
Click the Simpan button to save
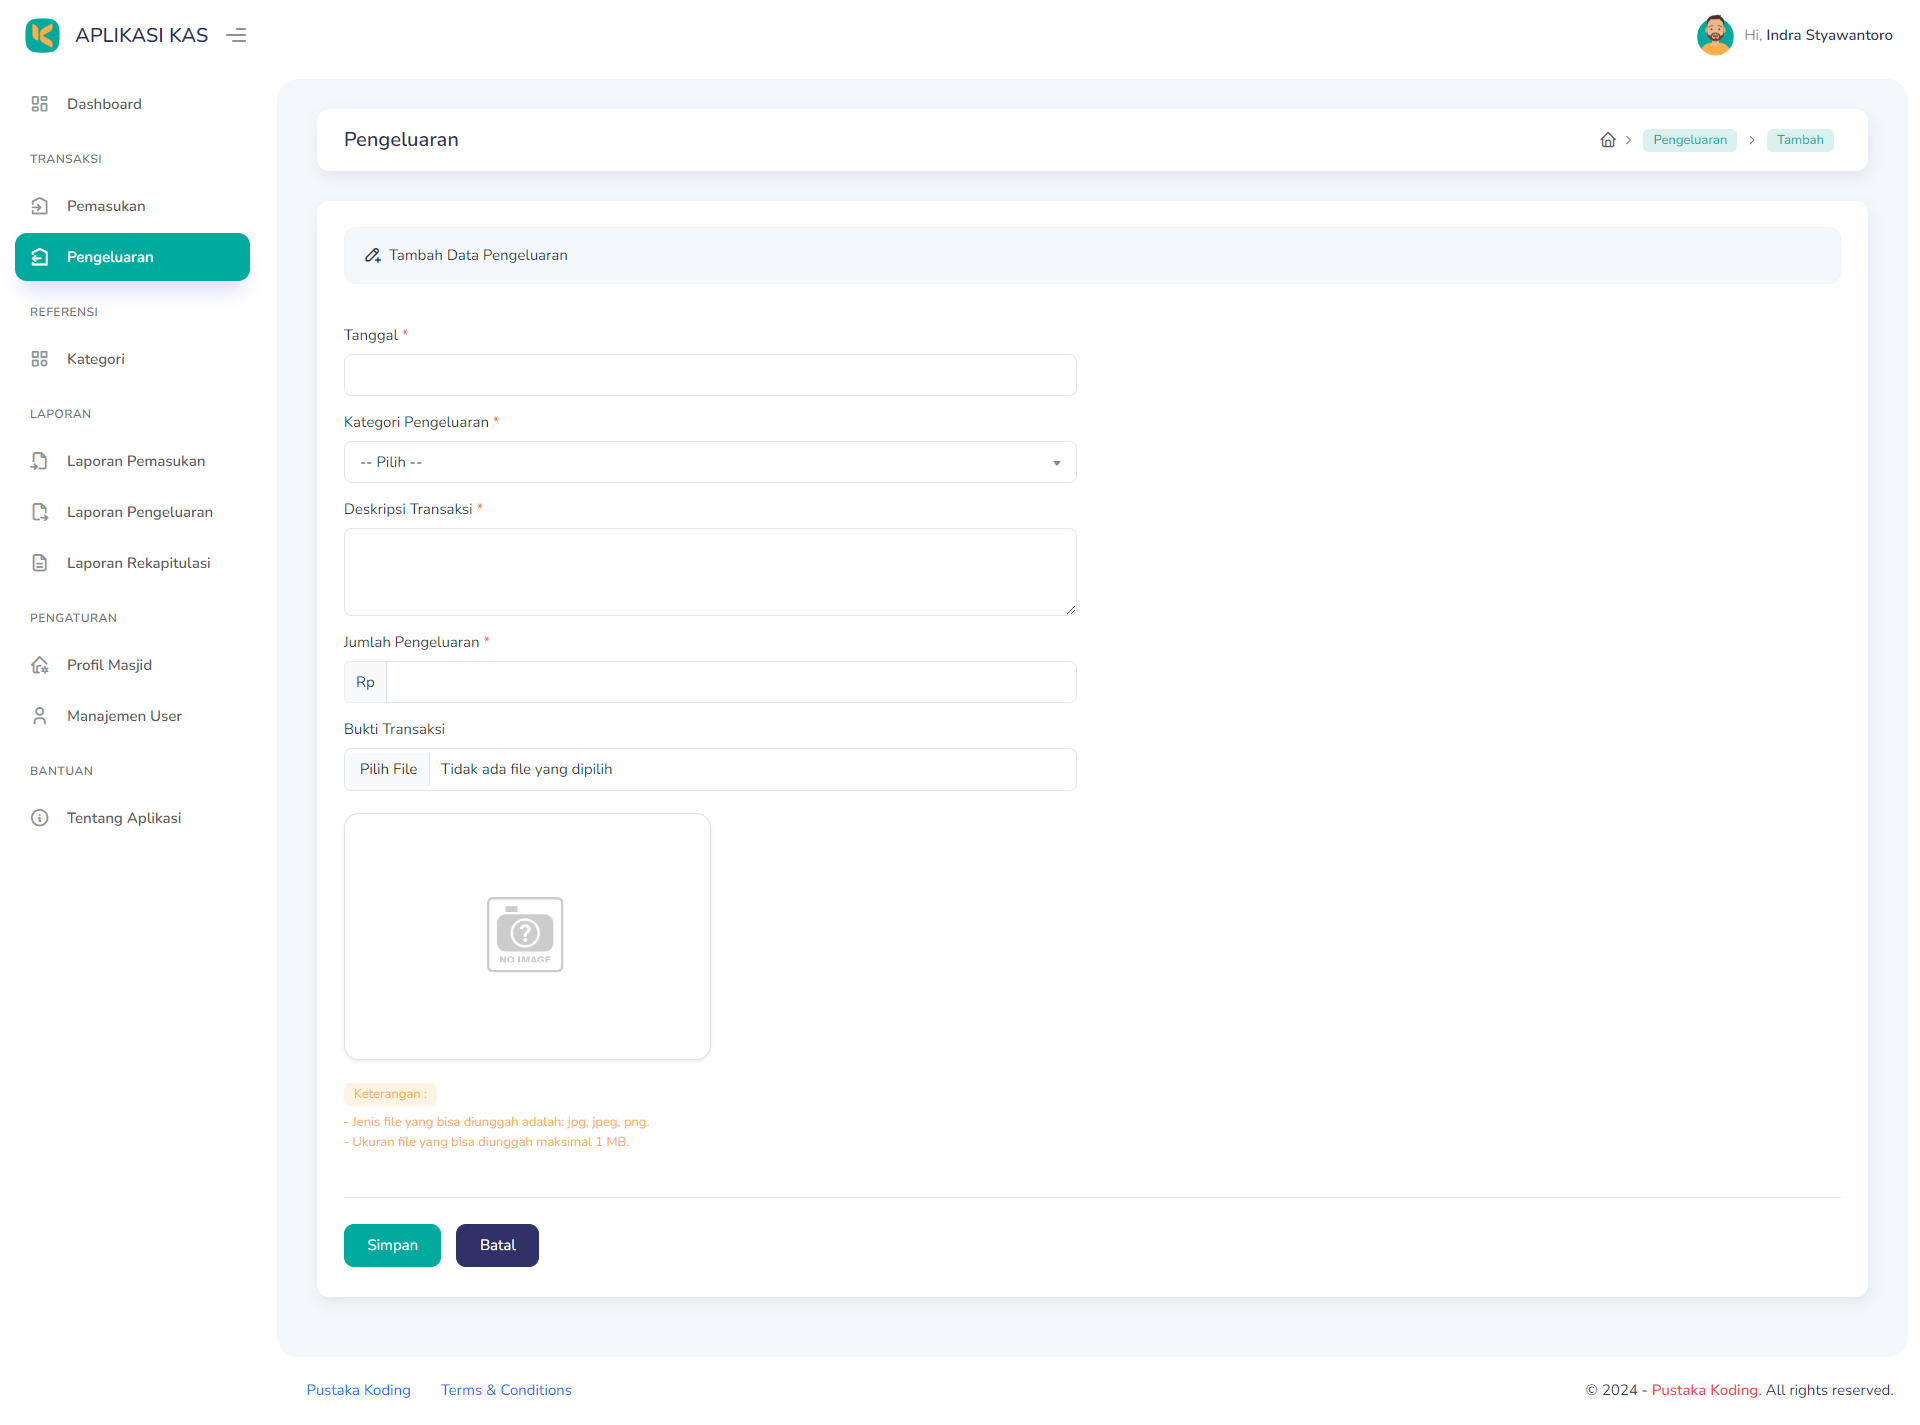pos(391,1245)
